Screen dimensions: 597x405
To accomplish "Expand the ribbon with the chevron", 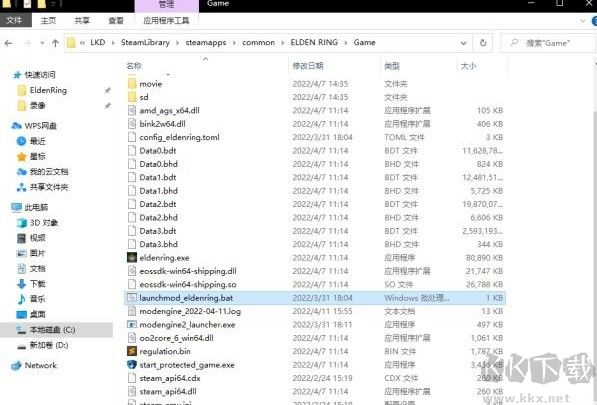I will 582,21.
